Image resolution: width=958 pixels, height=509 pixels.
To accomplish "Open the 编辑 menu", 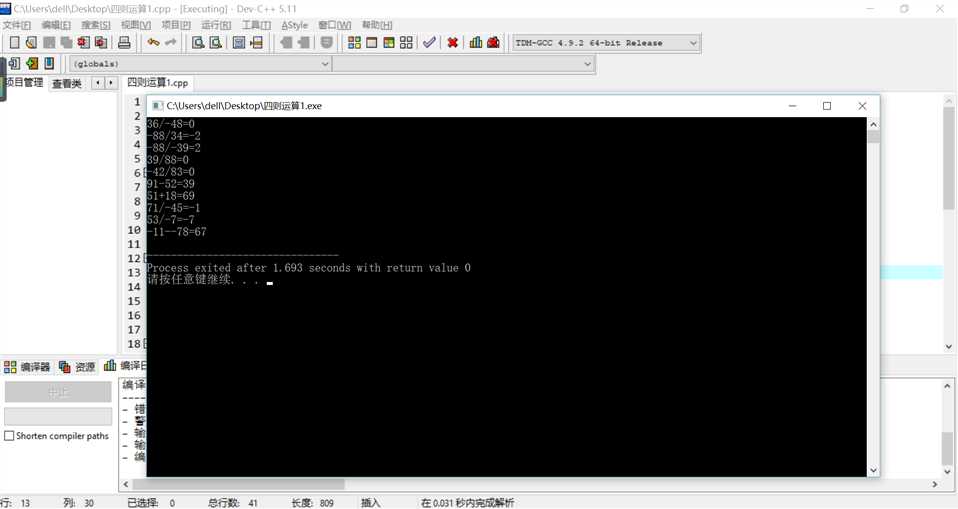I will (56, 25).
